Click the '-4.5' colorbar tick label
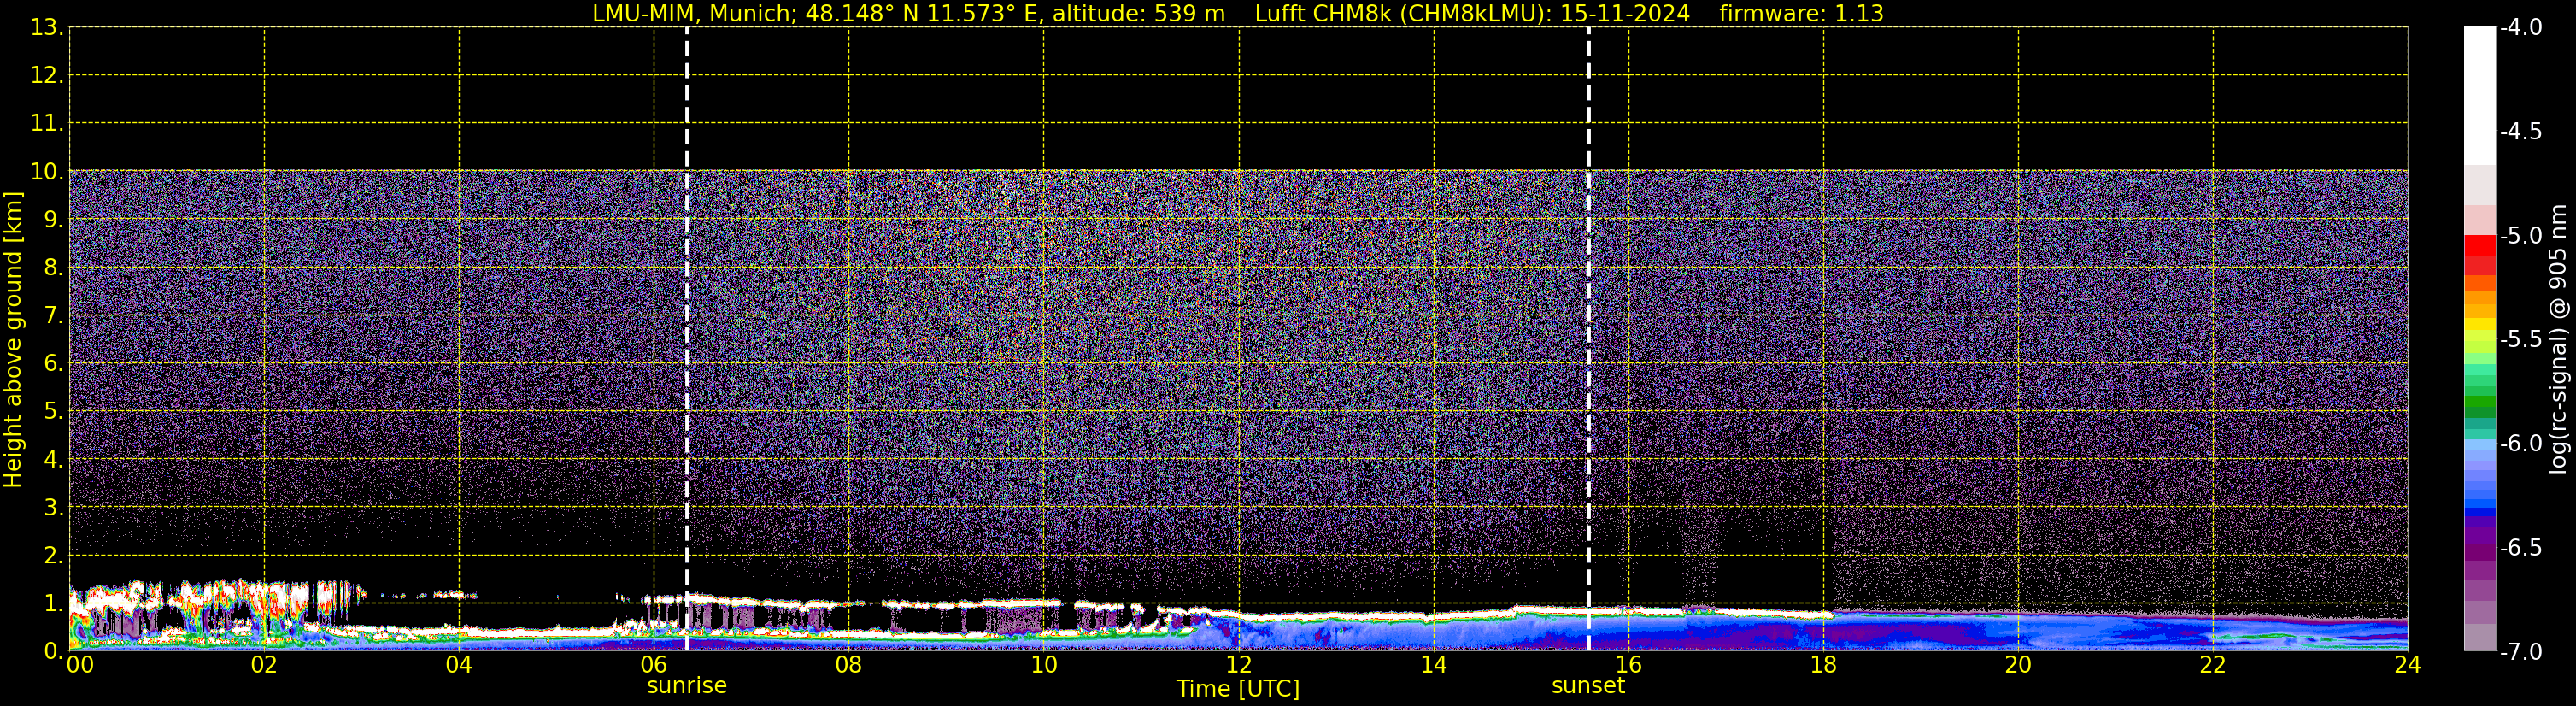 coord(2520,132)
